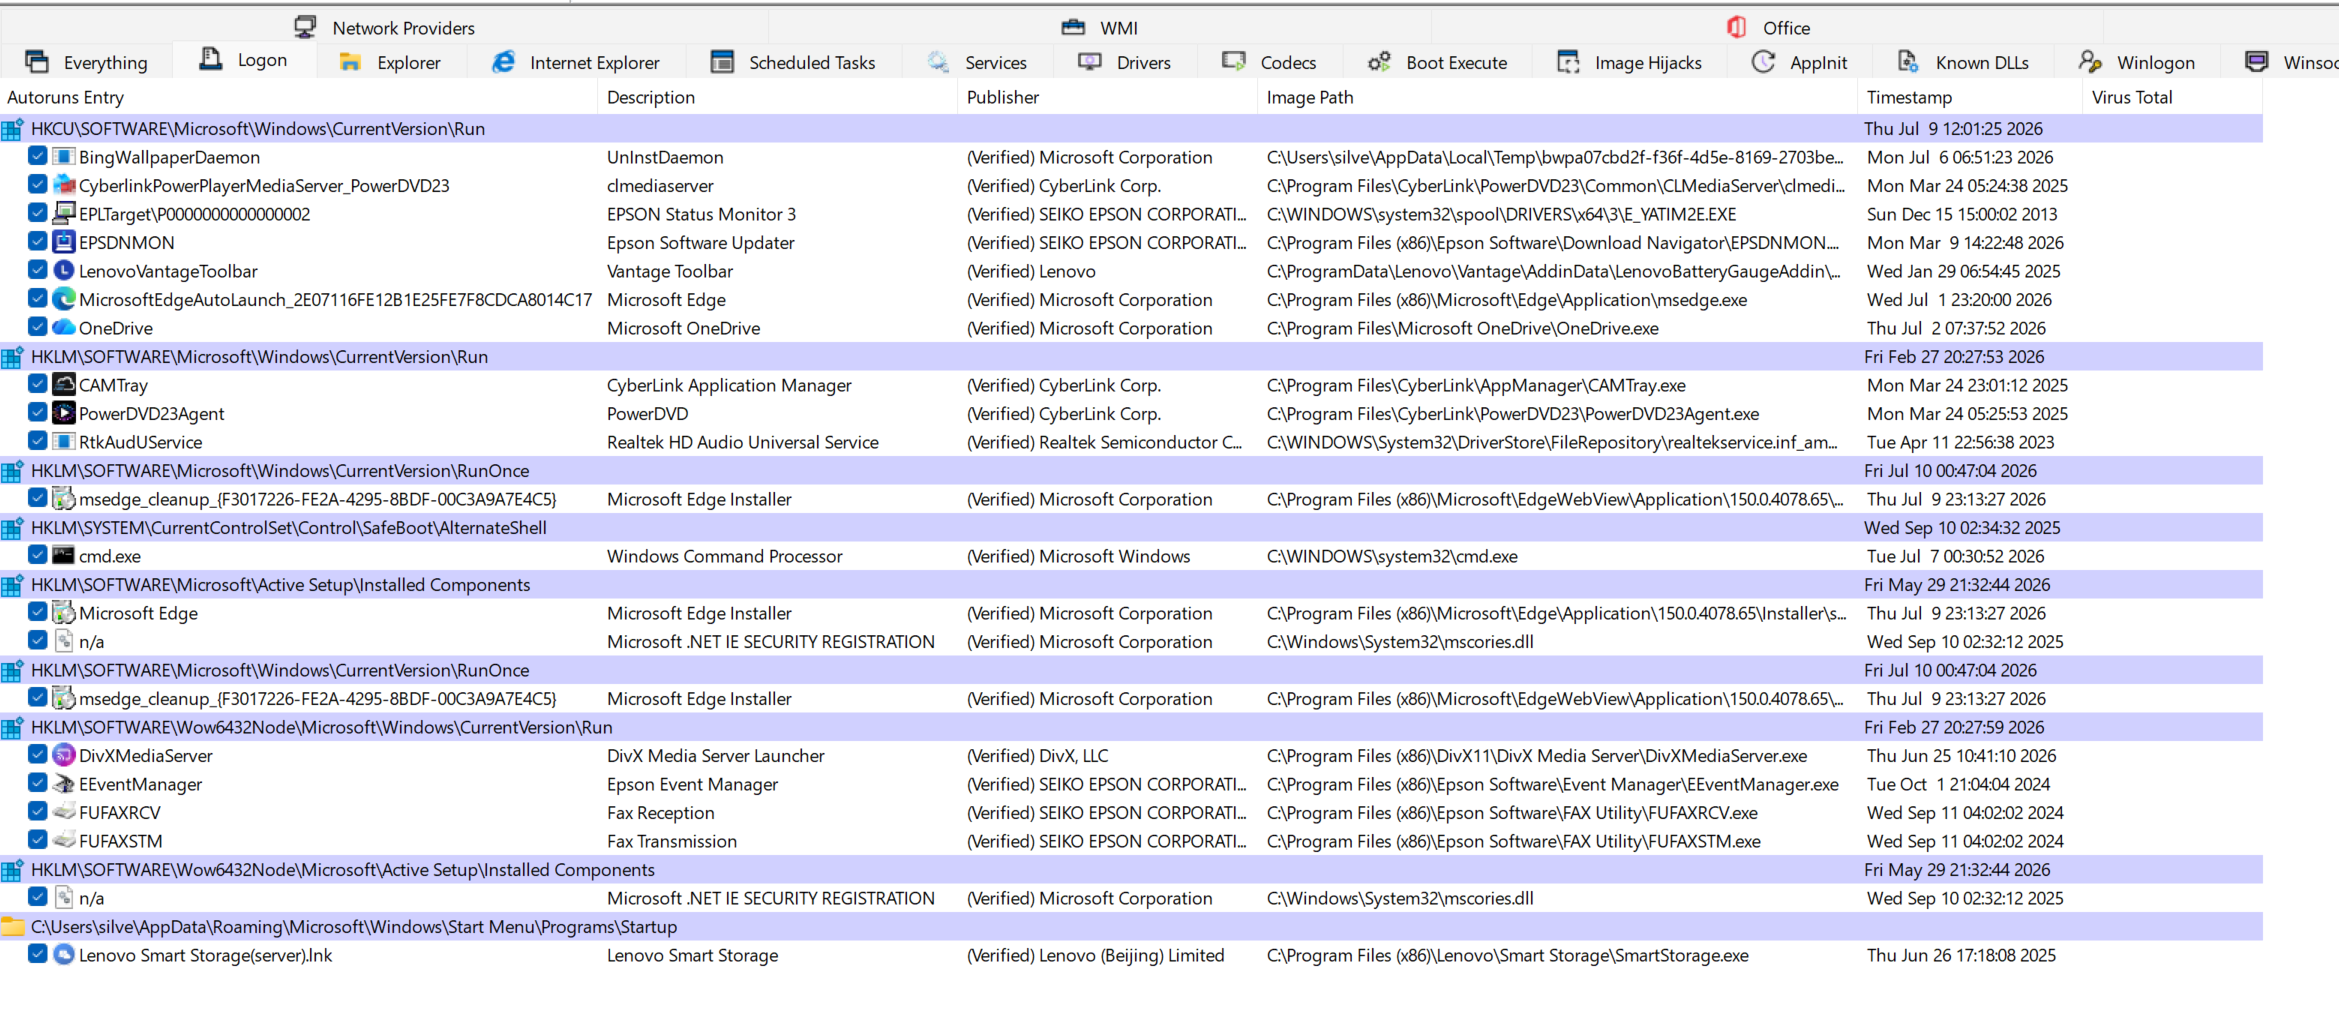Viewport: 2339px width, 1015px height.
Task: Click the EPLTarget printer monitor icon
Action: tap(64, 213)
